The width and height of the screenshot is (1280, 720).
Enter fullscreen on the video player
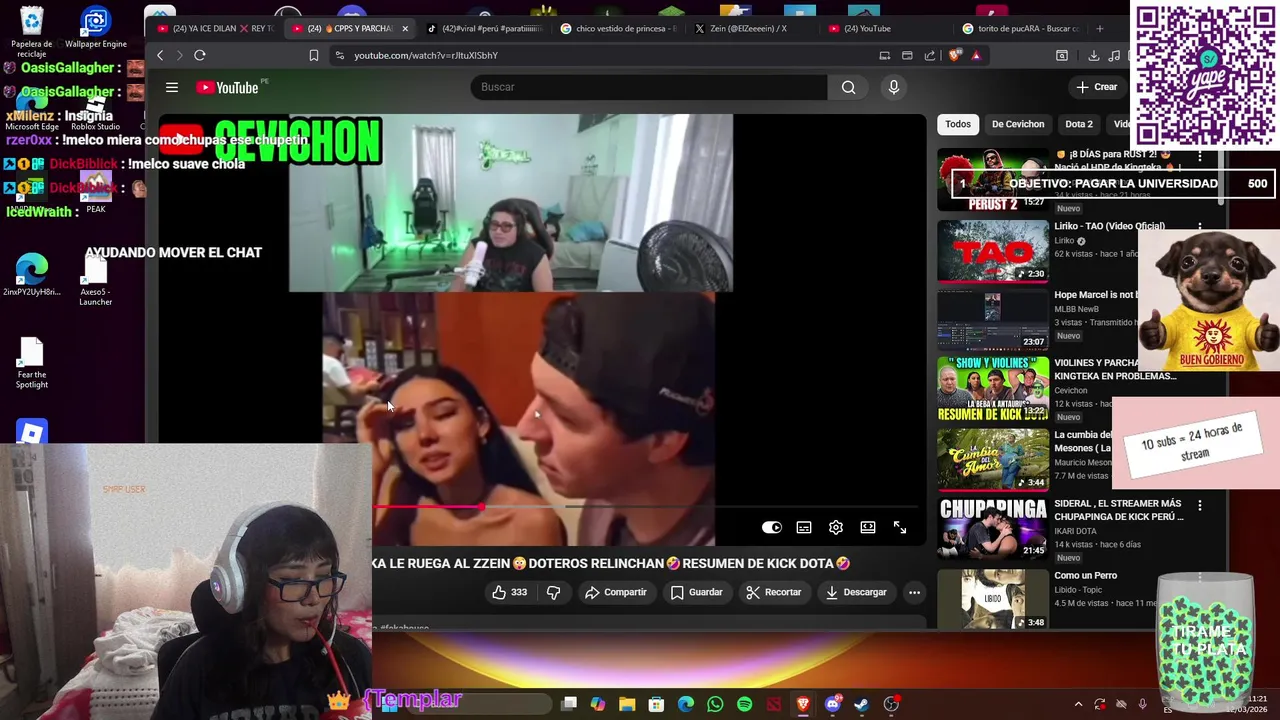point(900,528)
